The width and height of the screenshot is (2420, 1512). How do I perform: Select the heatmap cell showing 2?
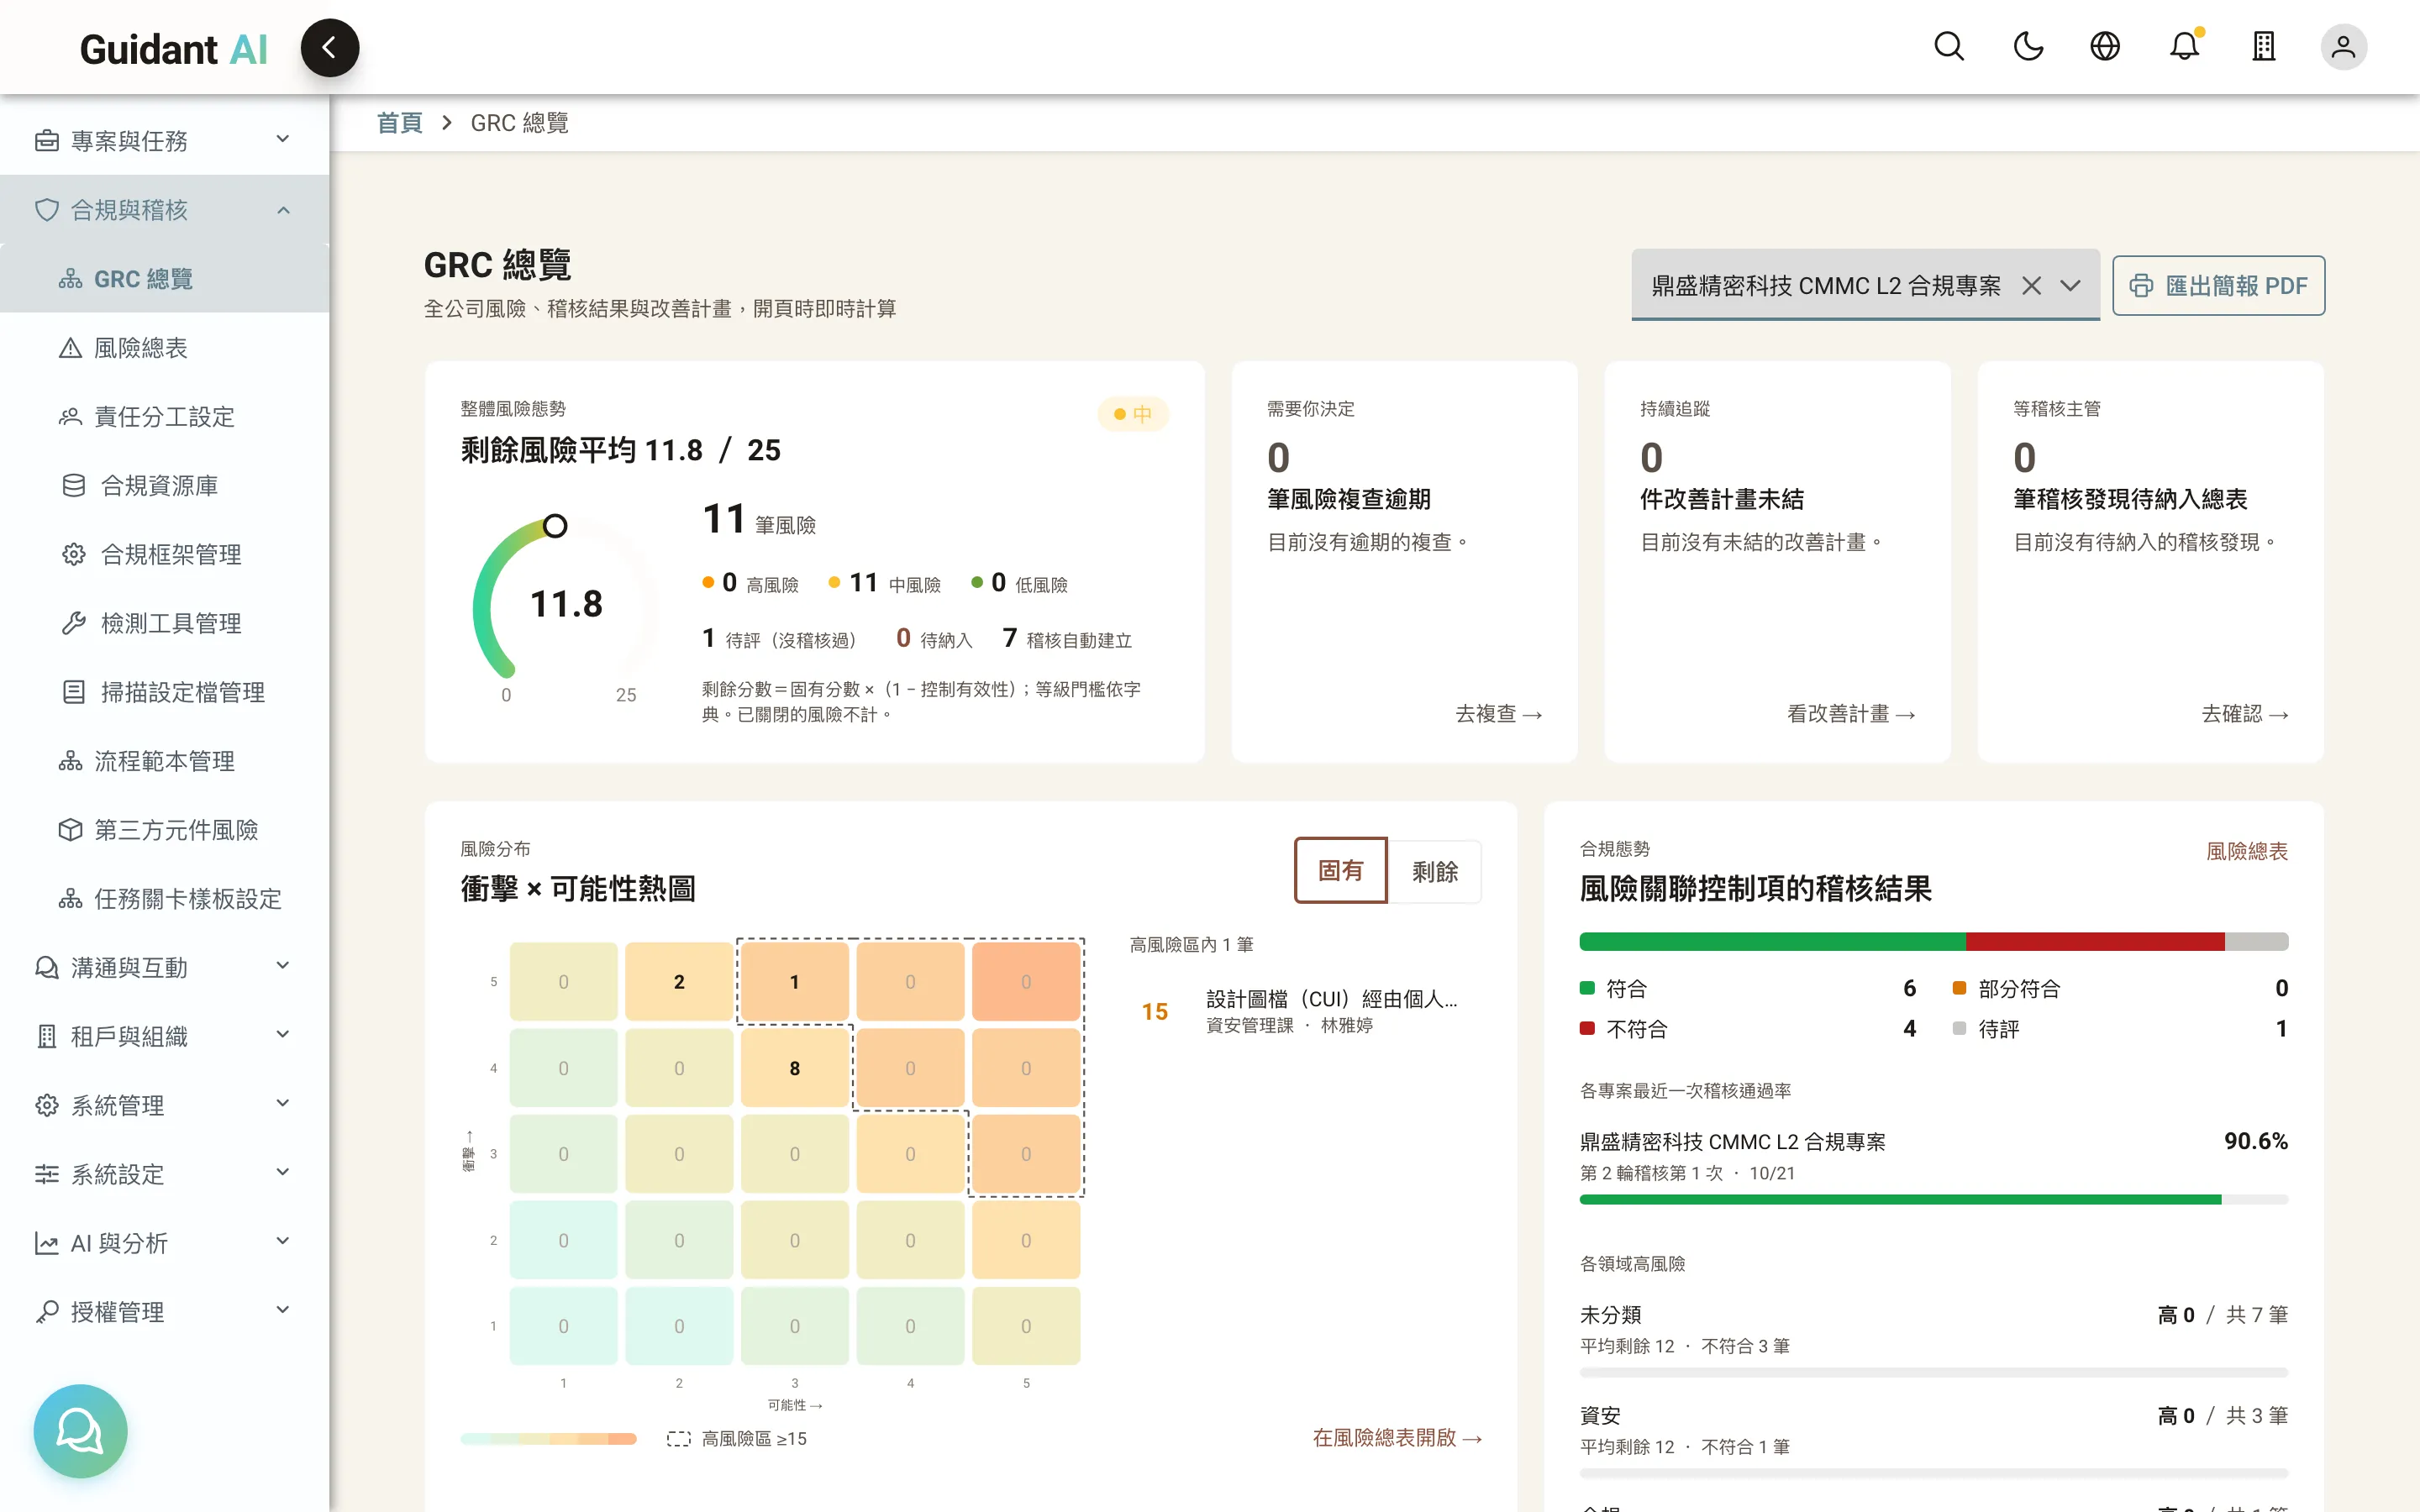pyautogui.click(x=679, y=982)
